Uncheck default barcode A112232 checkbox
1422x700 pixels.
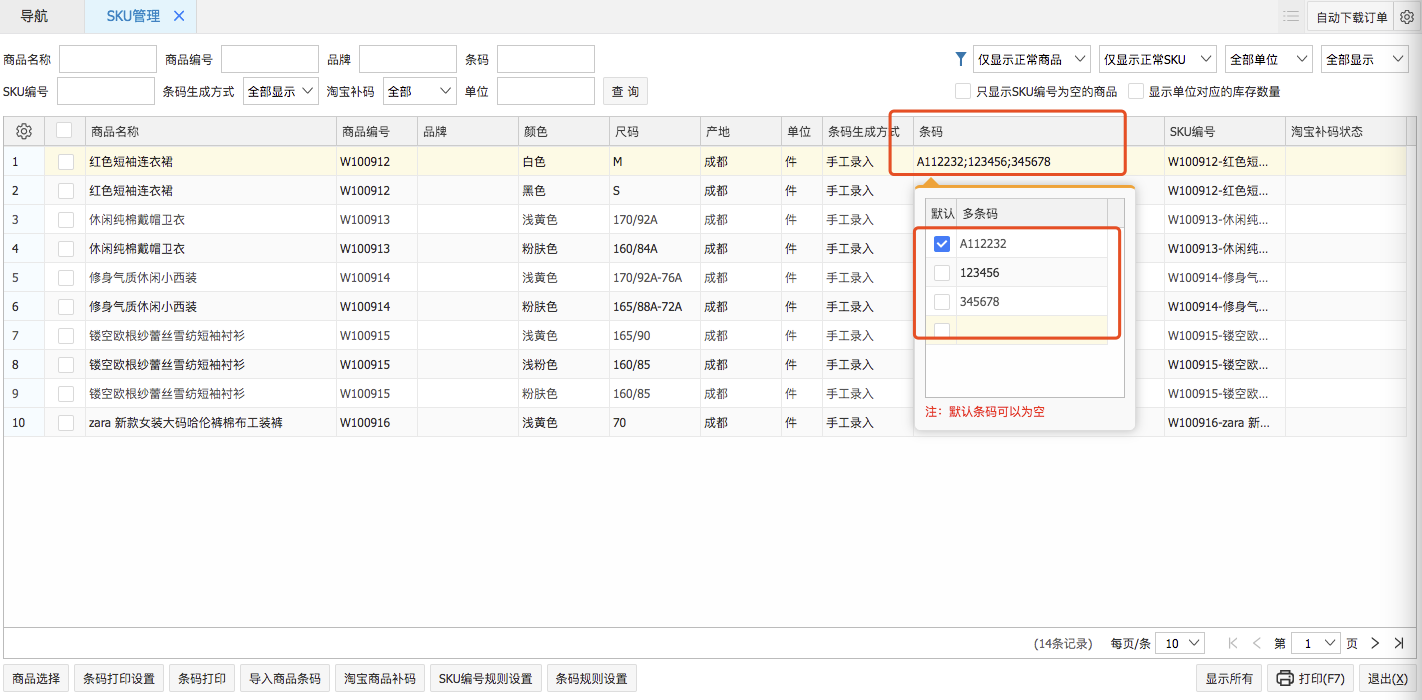click(941, 243)
